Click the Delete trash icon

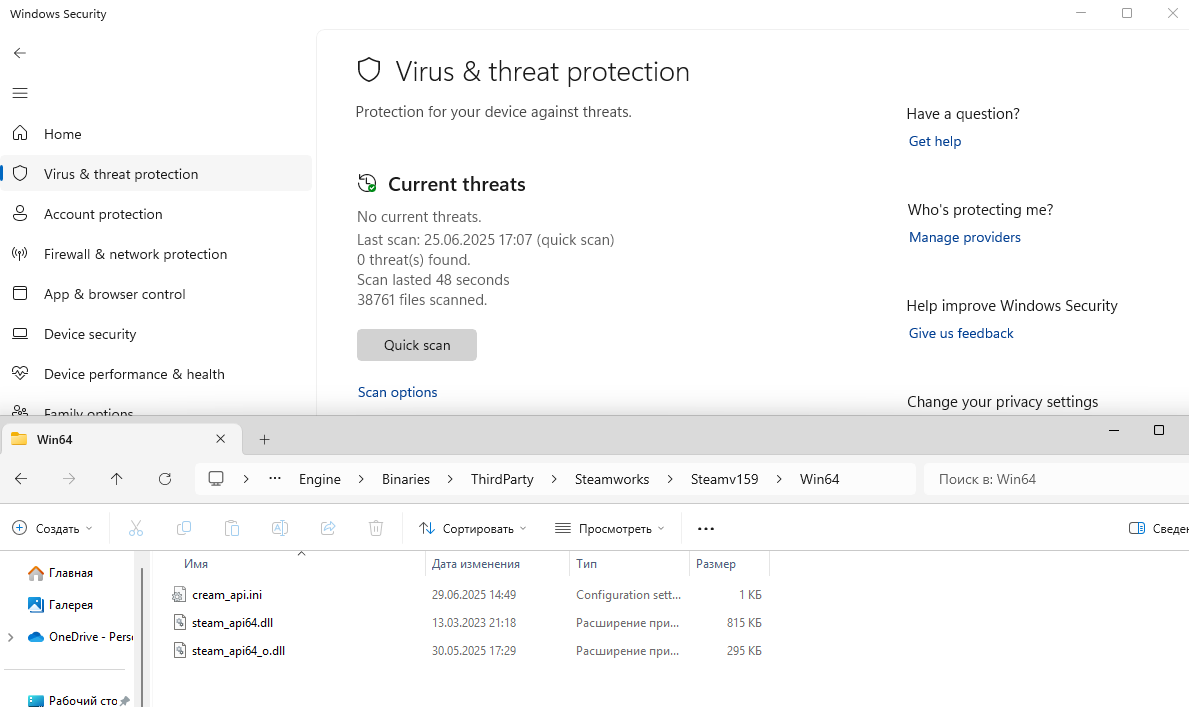(x=376, y=529)
